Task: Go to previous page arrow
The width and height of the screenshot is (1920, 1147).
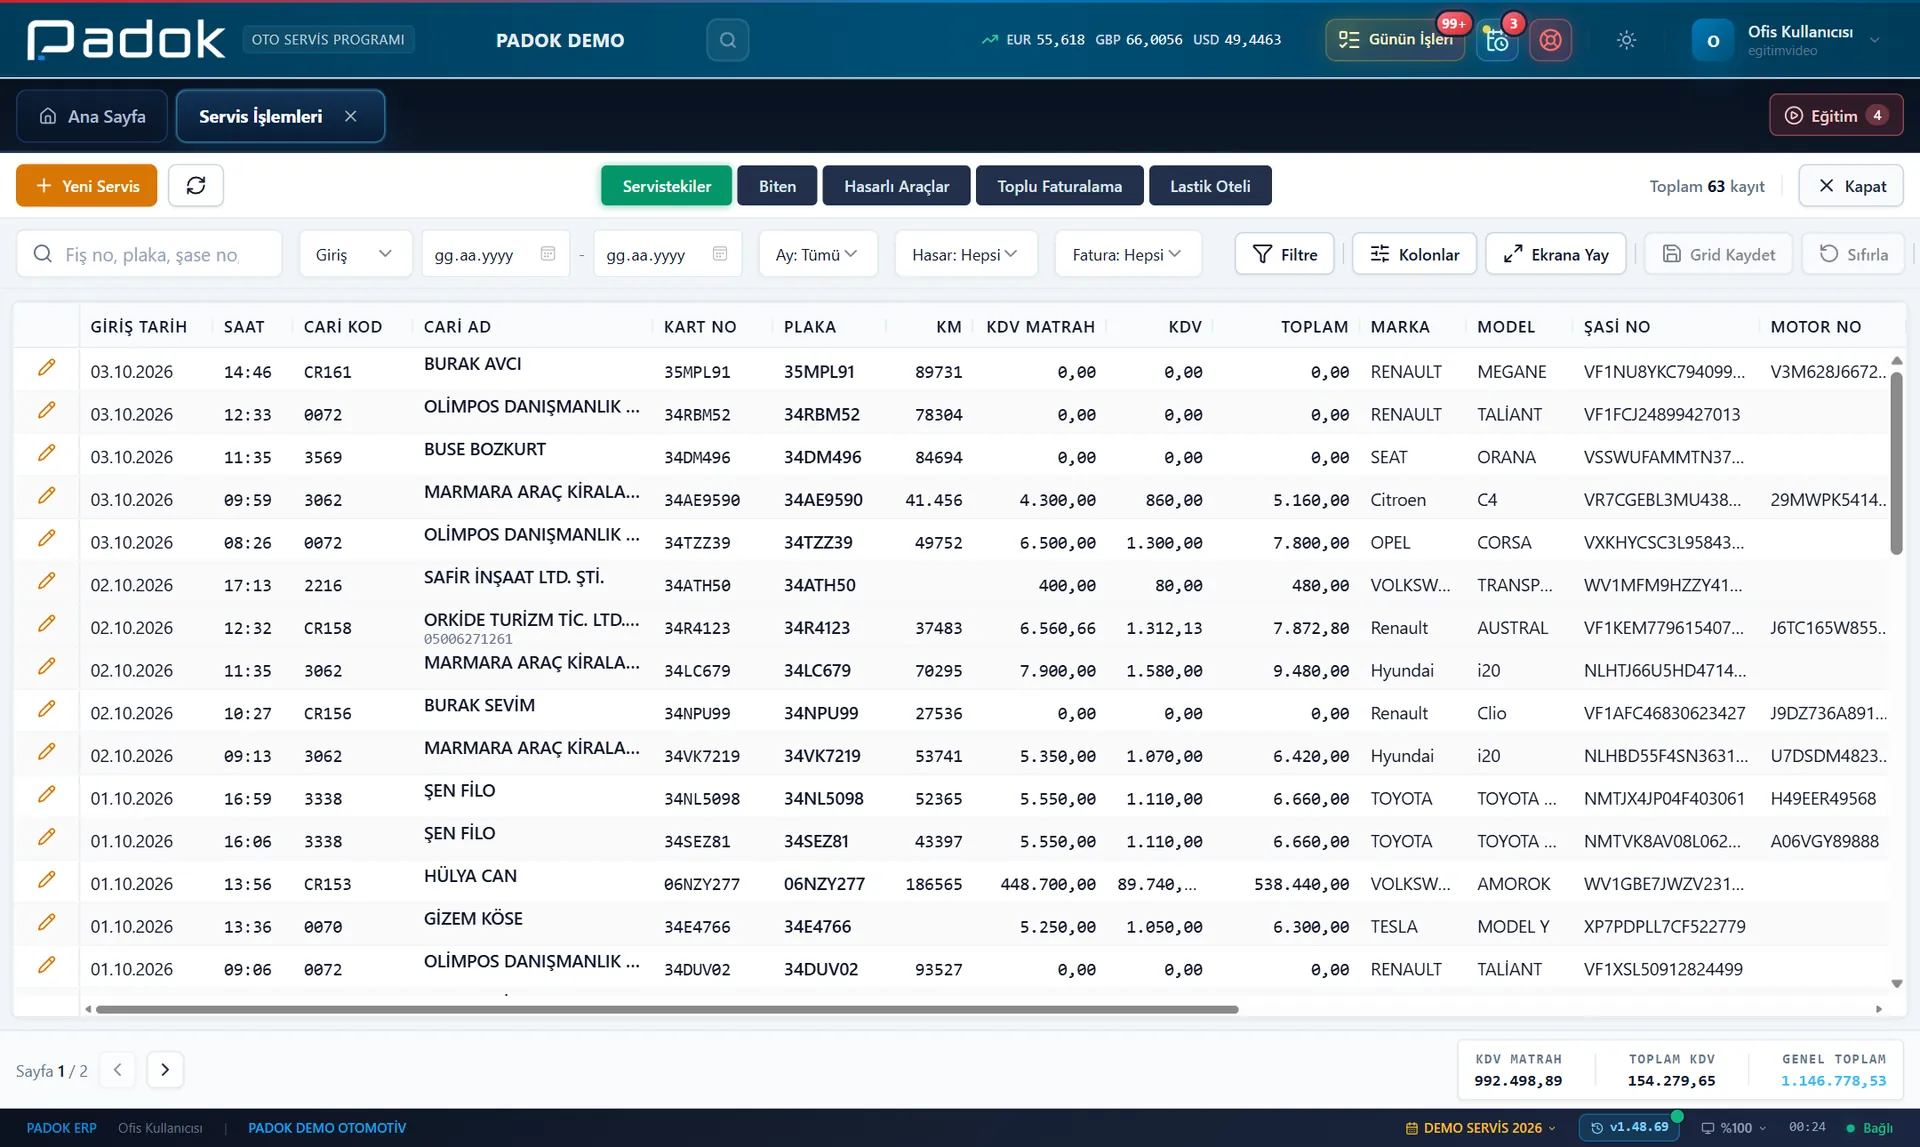Action: (x=117, y=1070)
